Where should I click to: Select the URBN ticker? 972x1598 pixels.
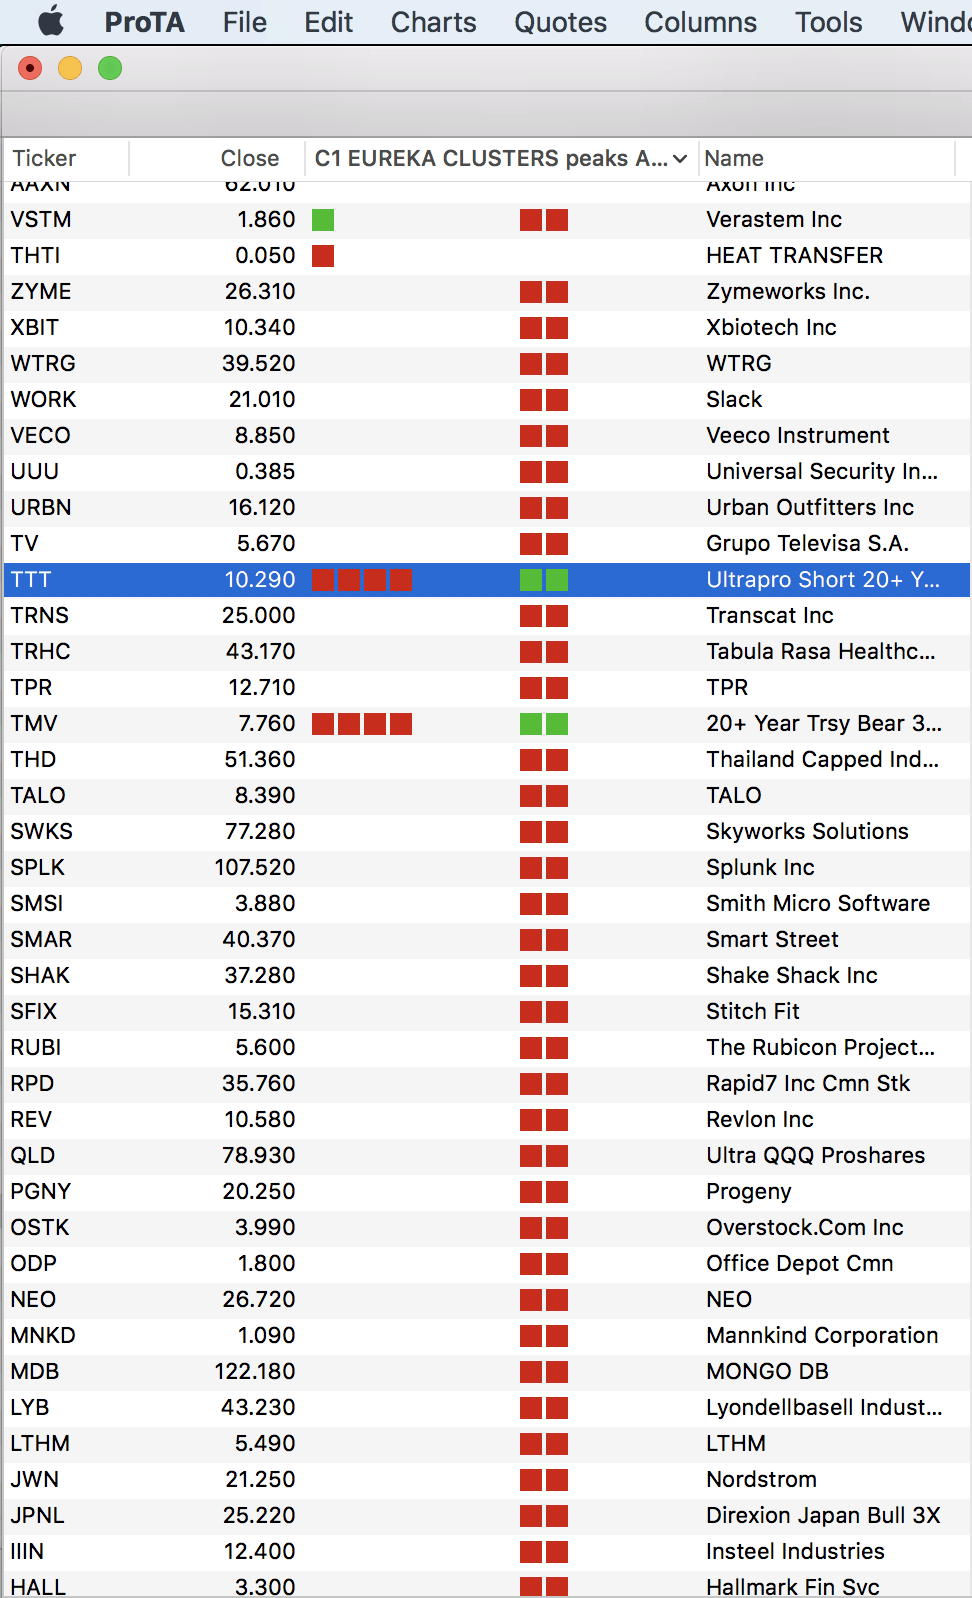41,508
